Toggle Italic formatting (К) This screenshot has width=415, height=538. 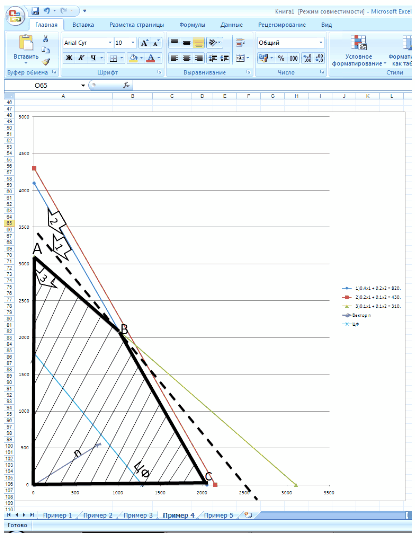[x=81, y=58]
